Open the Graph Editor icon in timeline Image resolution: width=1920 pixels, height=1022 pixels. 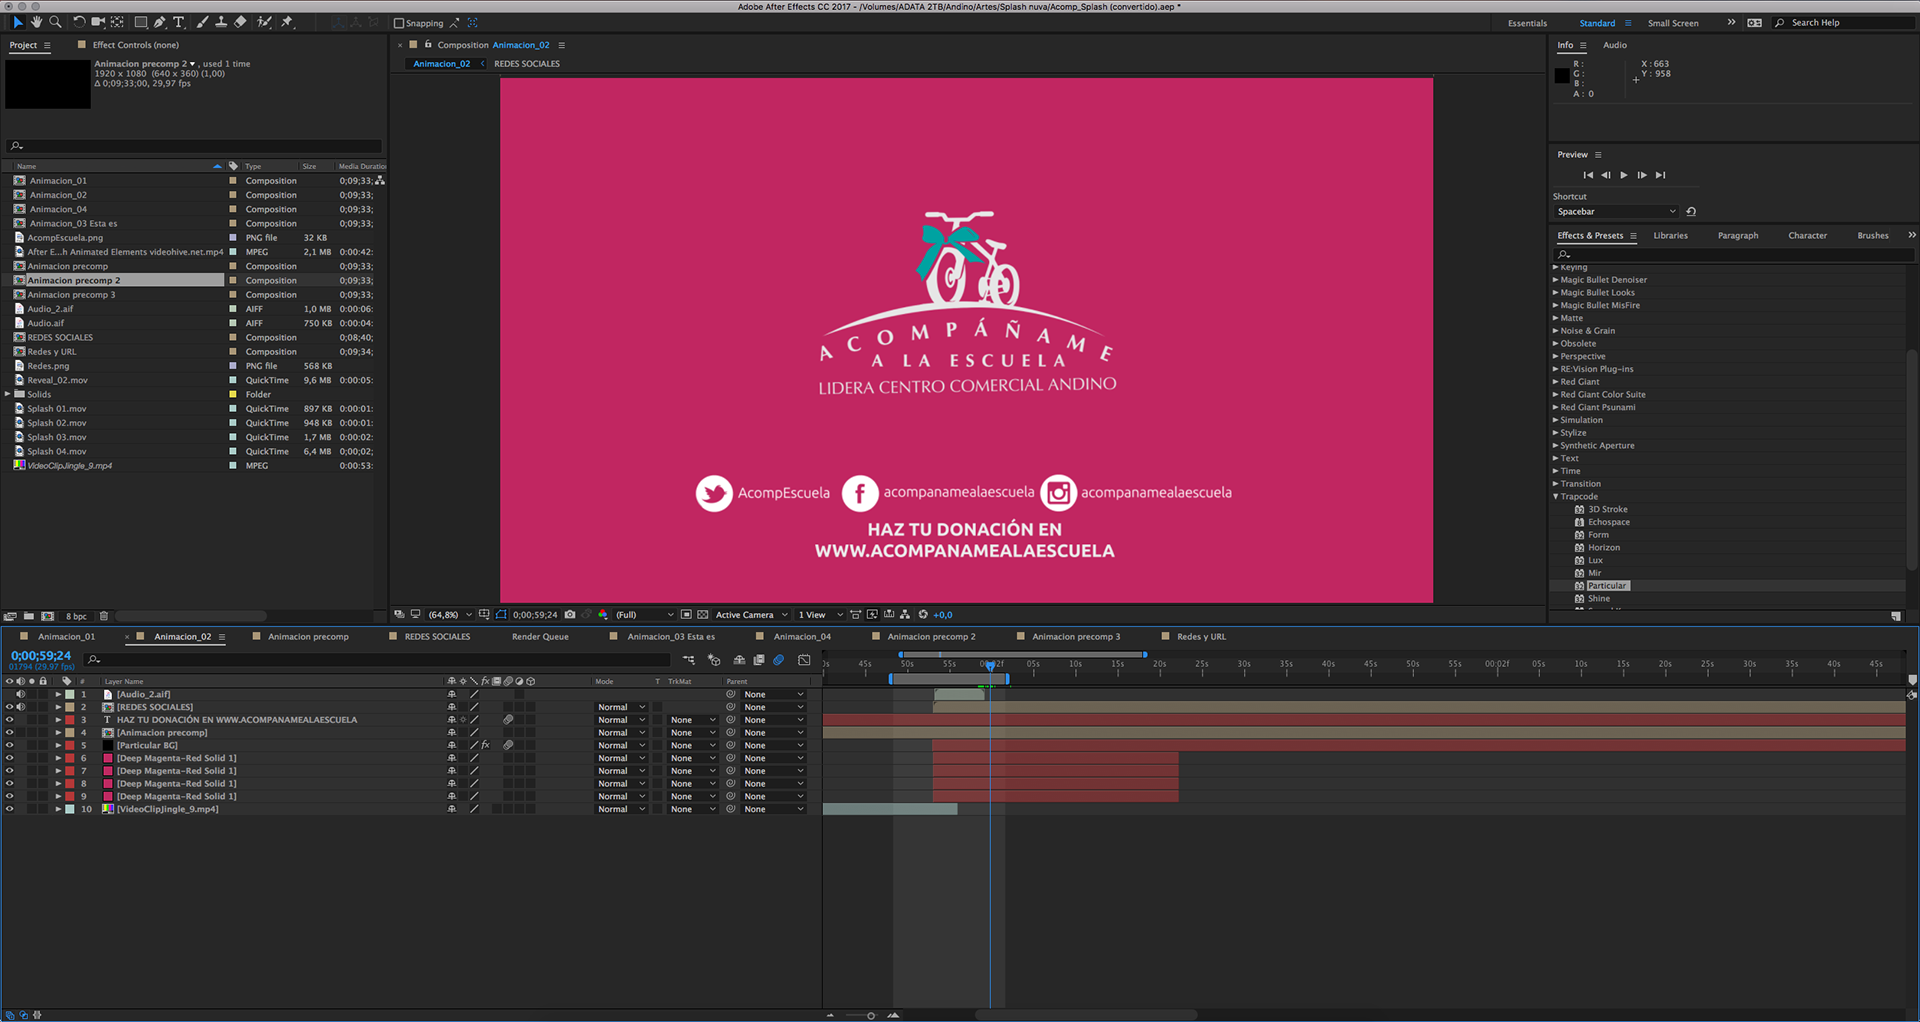coord(804,660)
